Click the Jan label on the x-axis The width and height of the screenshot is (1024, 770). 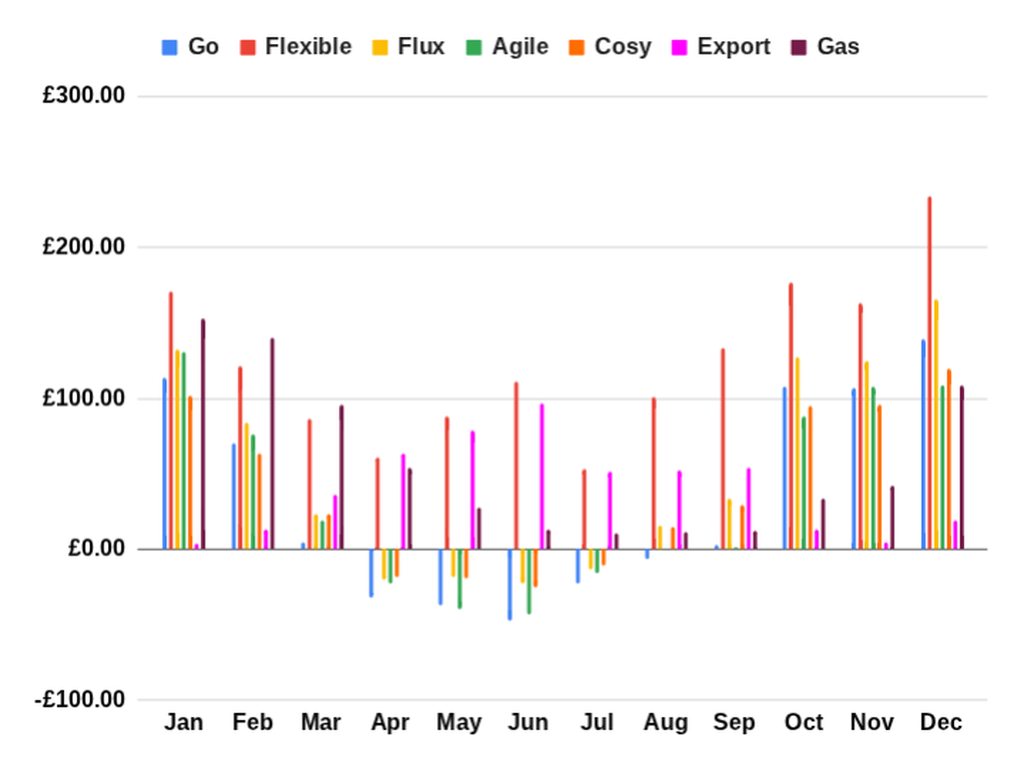point(183,723)
